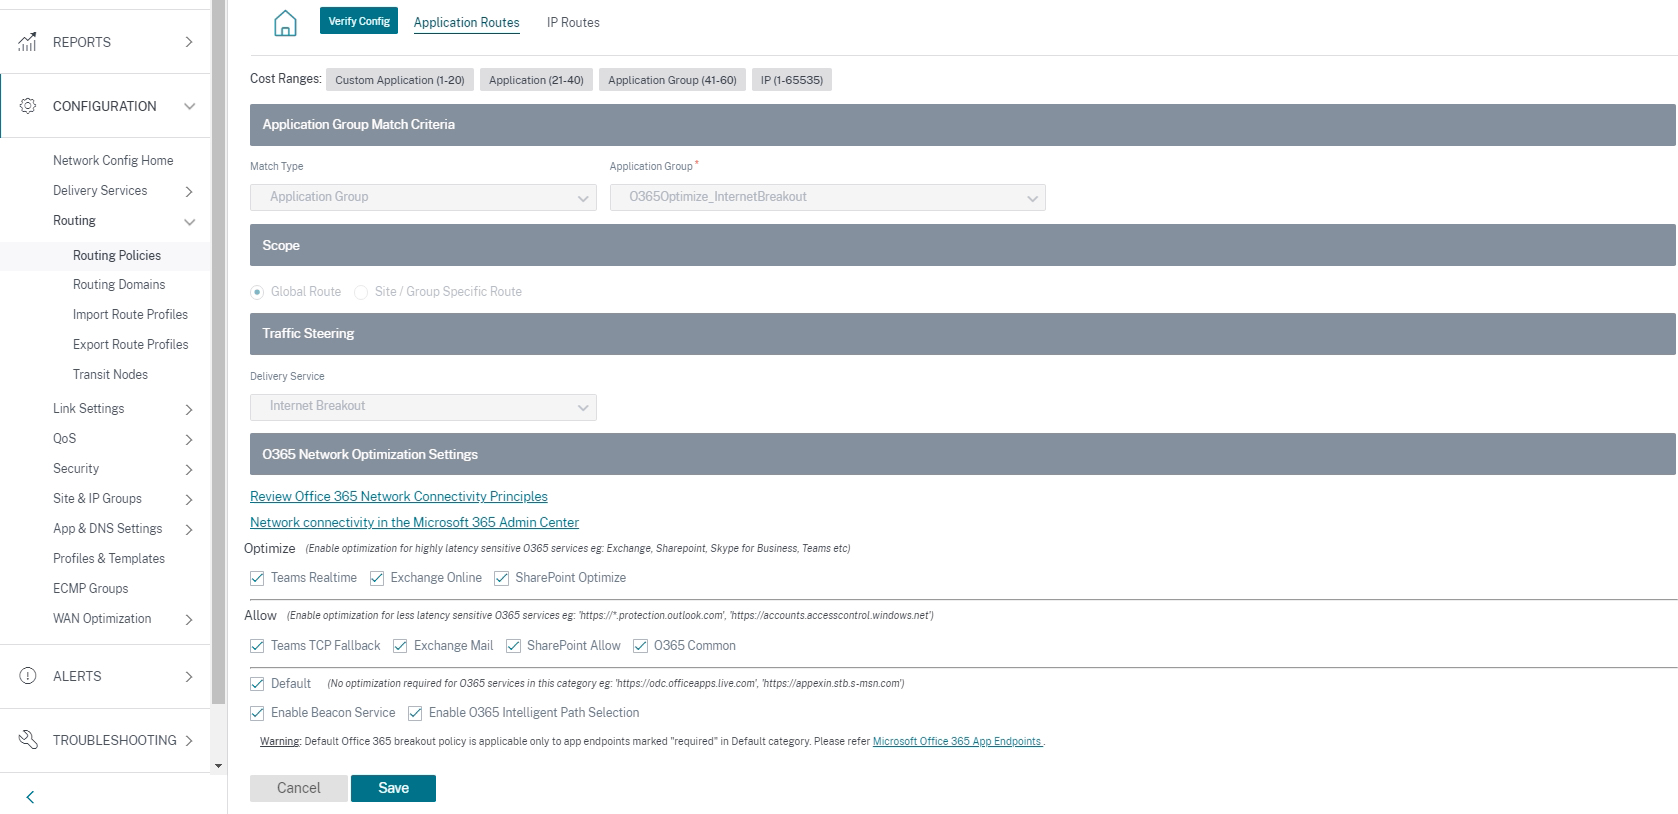Go to the home icon

pos(285,22)
